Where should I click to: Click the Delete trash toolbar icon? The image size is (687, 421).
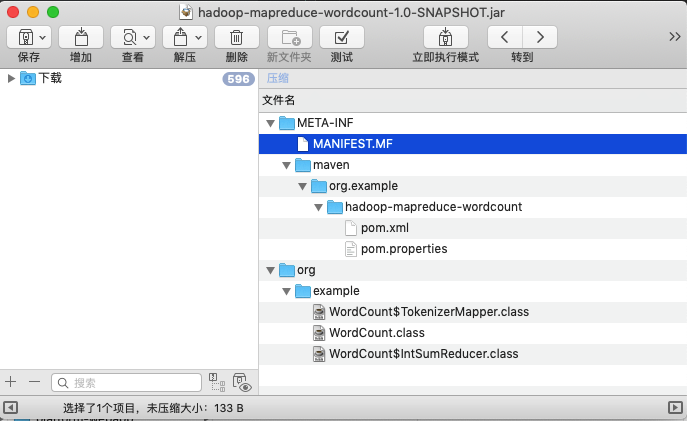(x=237, y=38)
